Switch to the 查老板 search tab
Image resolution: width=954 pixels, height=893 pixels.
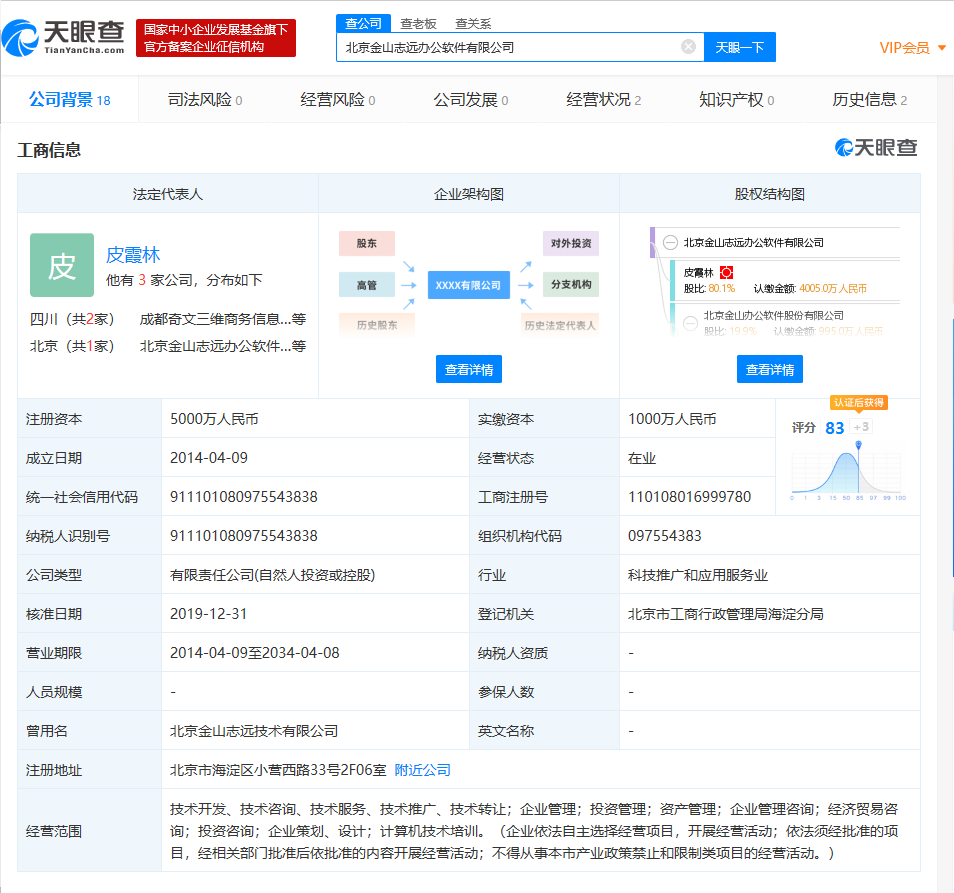[416, 23]
